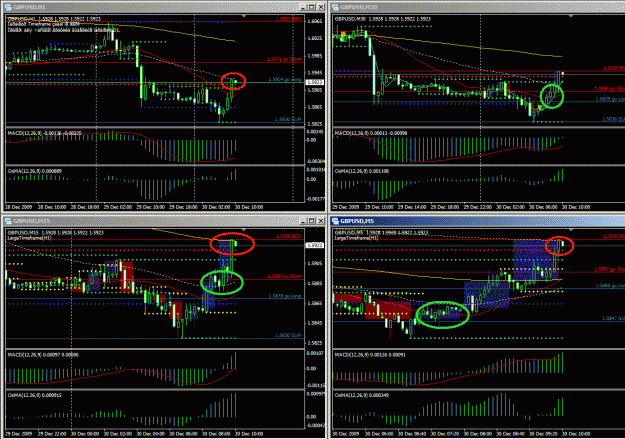This screenshot has width=625, height=439.
Task: Activate the GBPUSD,M30 window title bar
Action: 478,7
